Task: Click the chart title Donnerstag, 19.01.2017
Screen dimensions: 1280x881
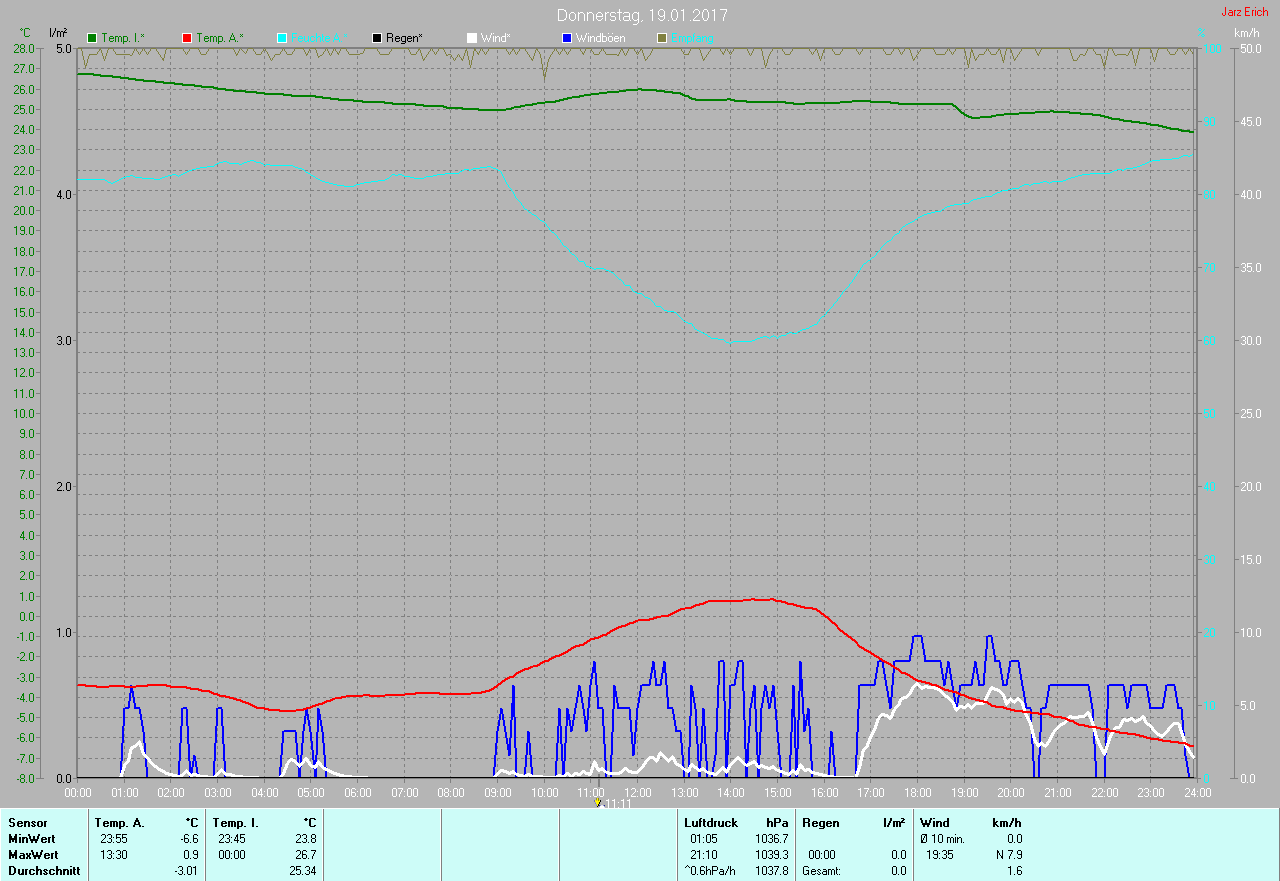Action: tap(642, 16)
